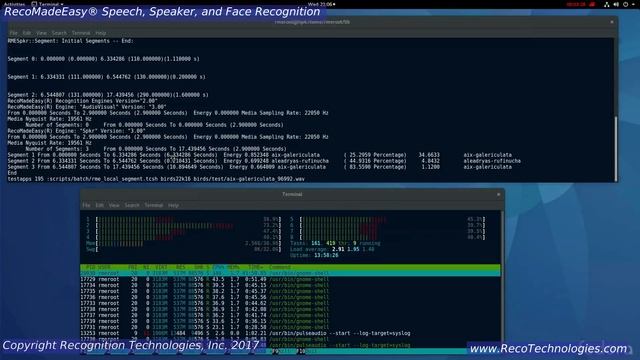Click the 'Segment 2: 6.544807' output line
This screenshot has width=640, height=360.
coord(108,95)
